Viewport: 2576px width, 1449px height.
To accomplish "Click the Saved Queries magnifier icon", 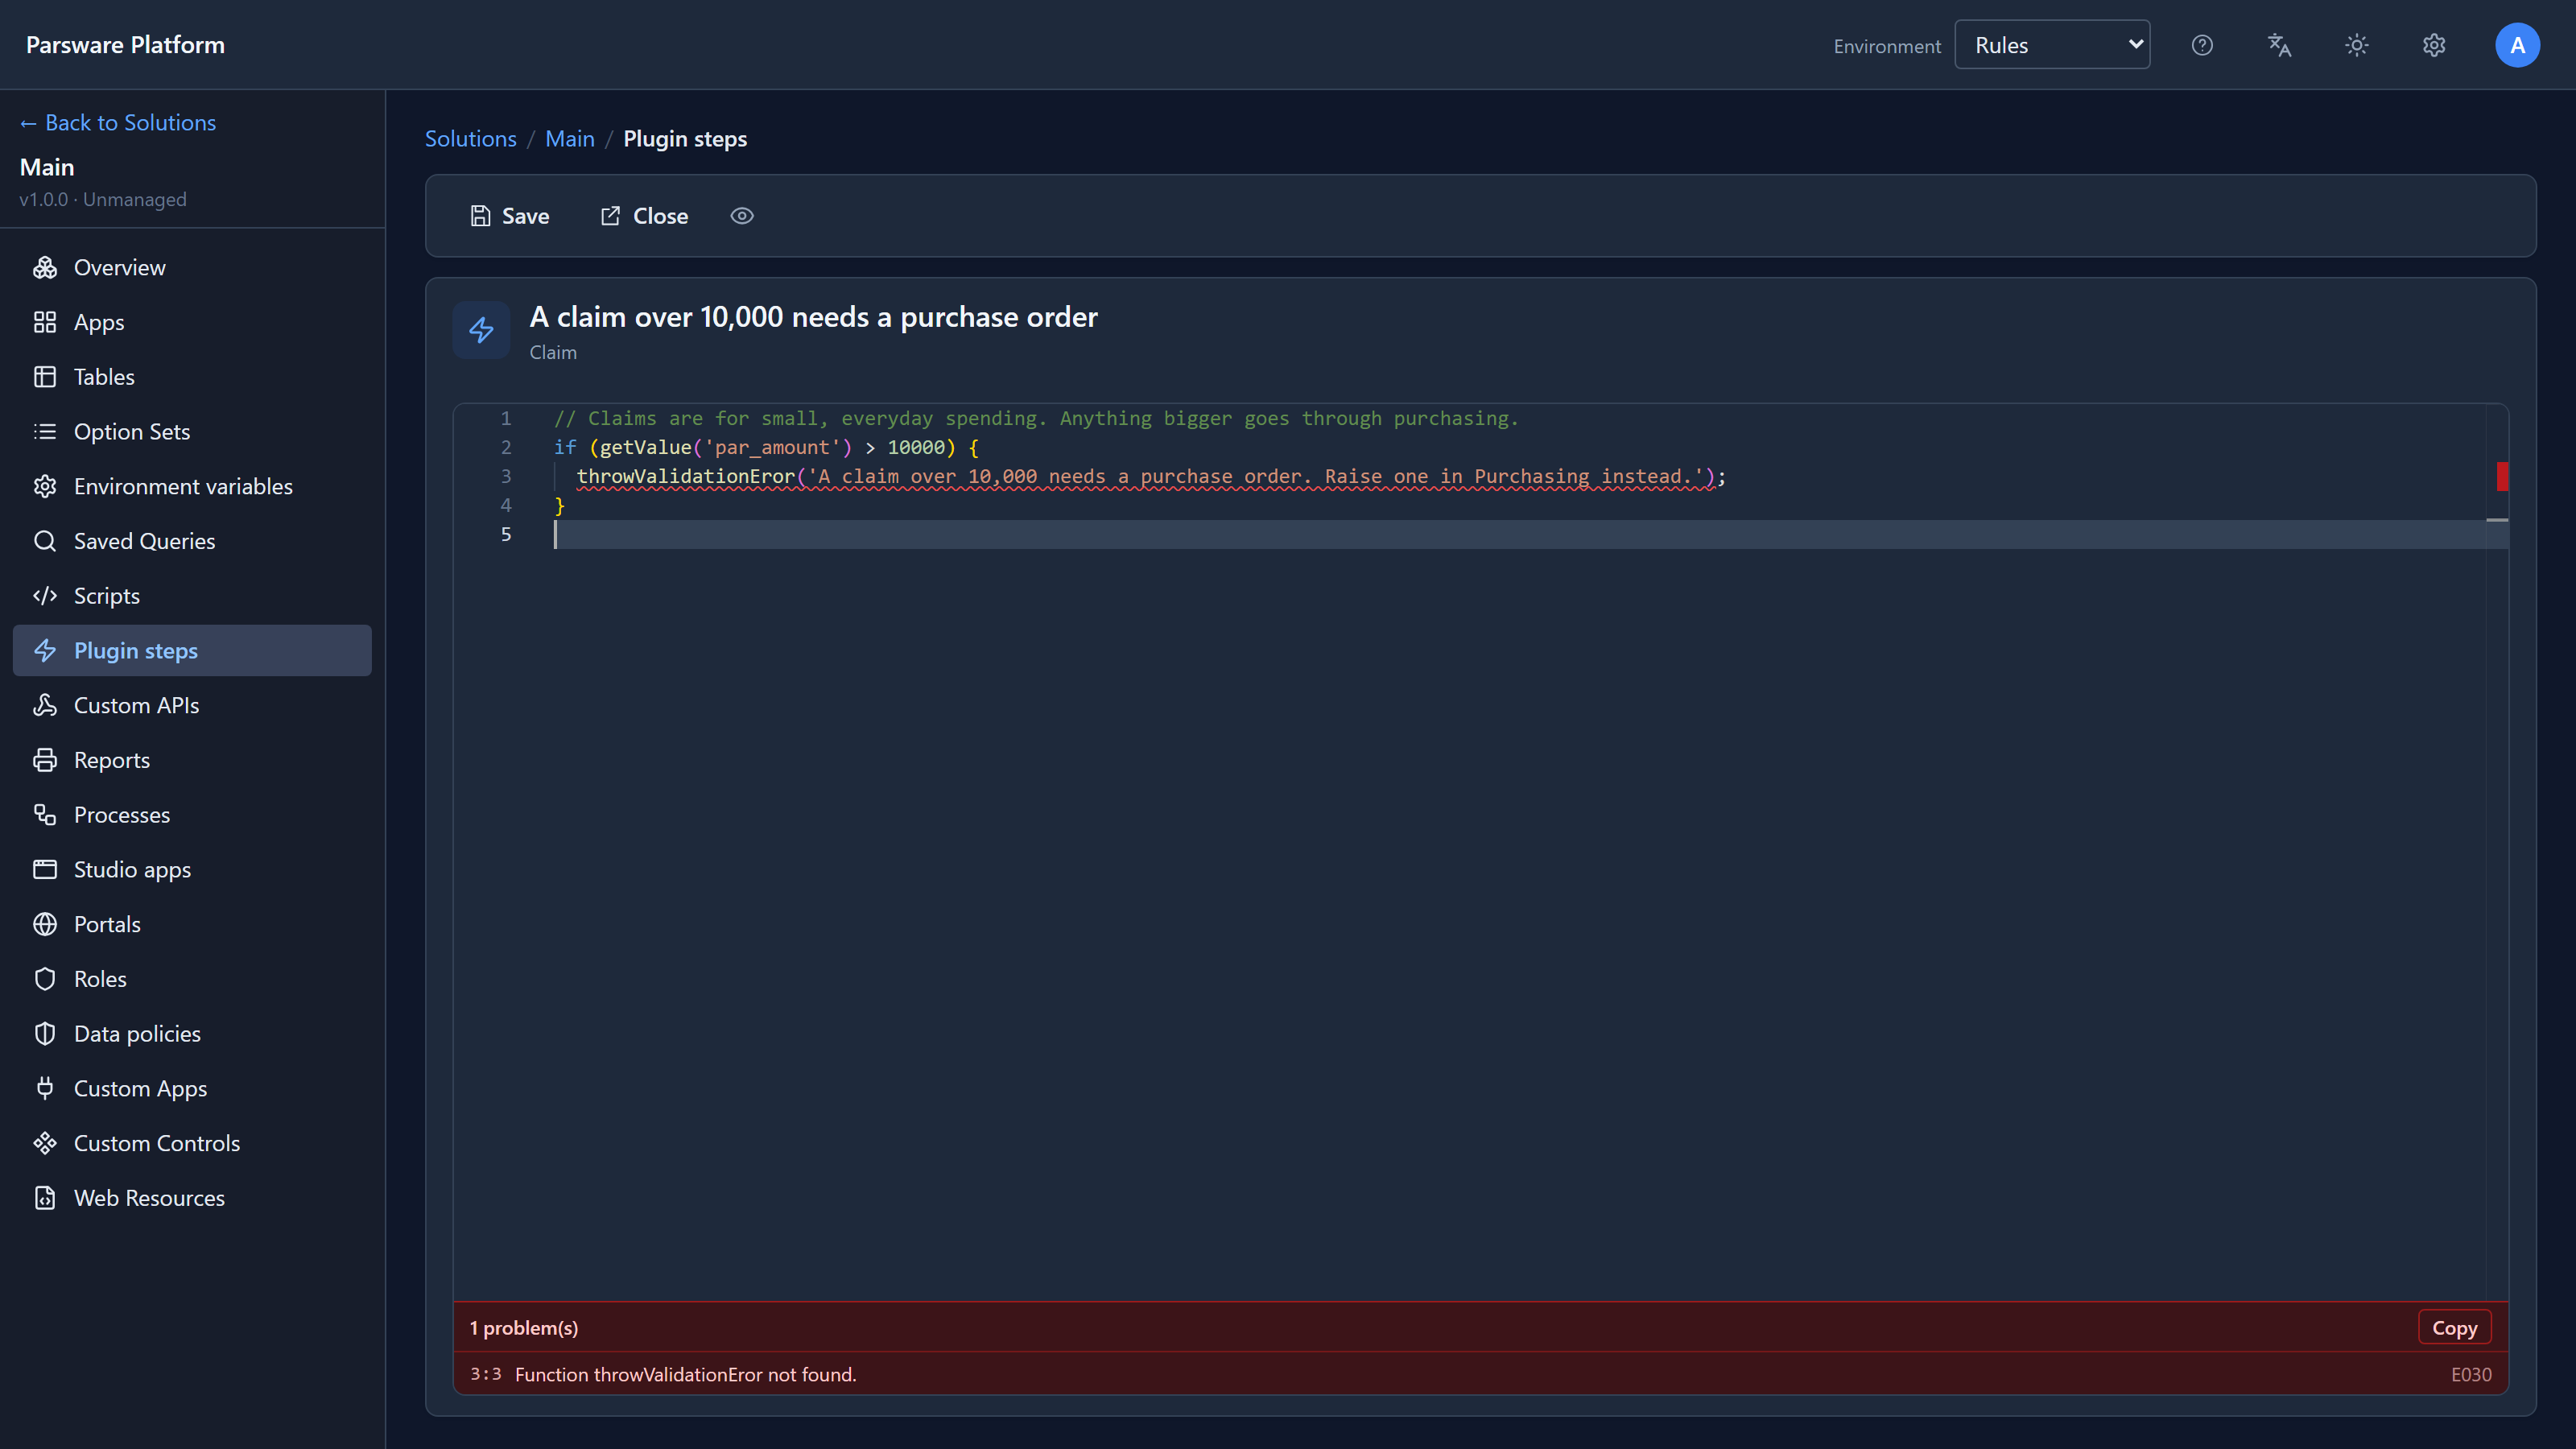I will click(45, 541).
